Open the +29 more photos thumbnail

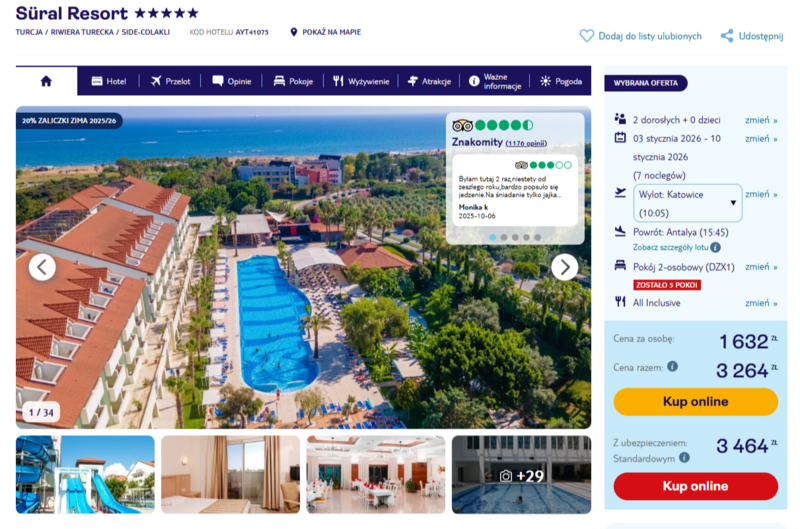click(x=521, y=474)
